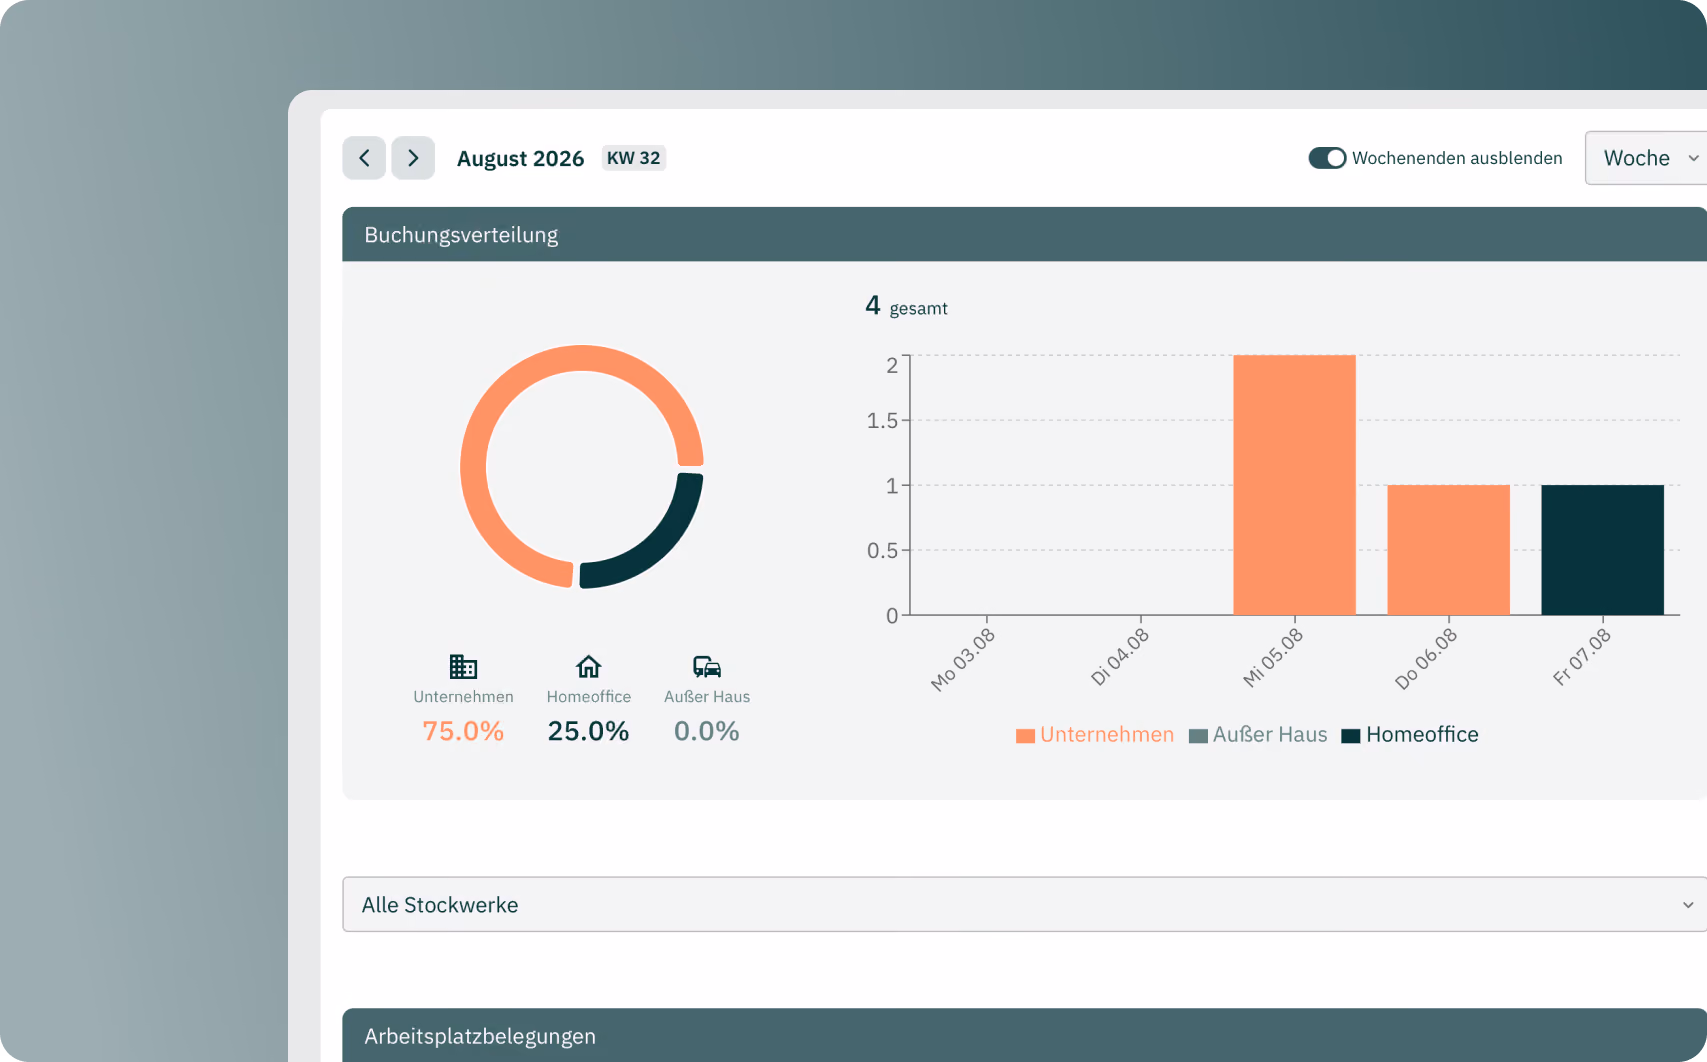Image resolution: width=1707 pixels, height=1062 pixels.
Task: Select the Mi 05.08 orange bar
Action: tap(1294, 485)
